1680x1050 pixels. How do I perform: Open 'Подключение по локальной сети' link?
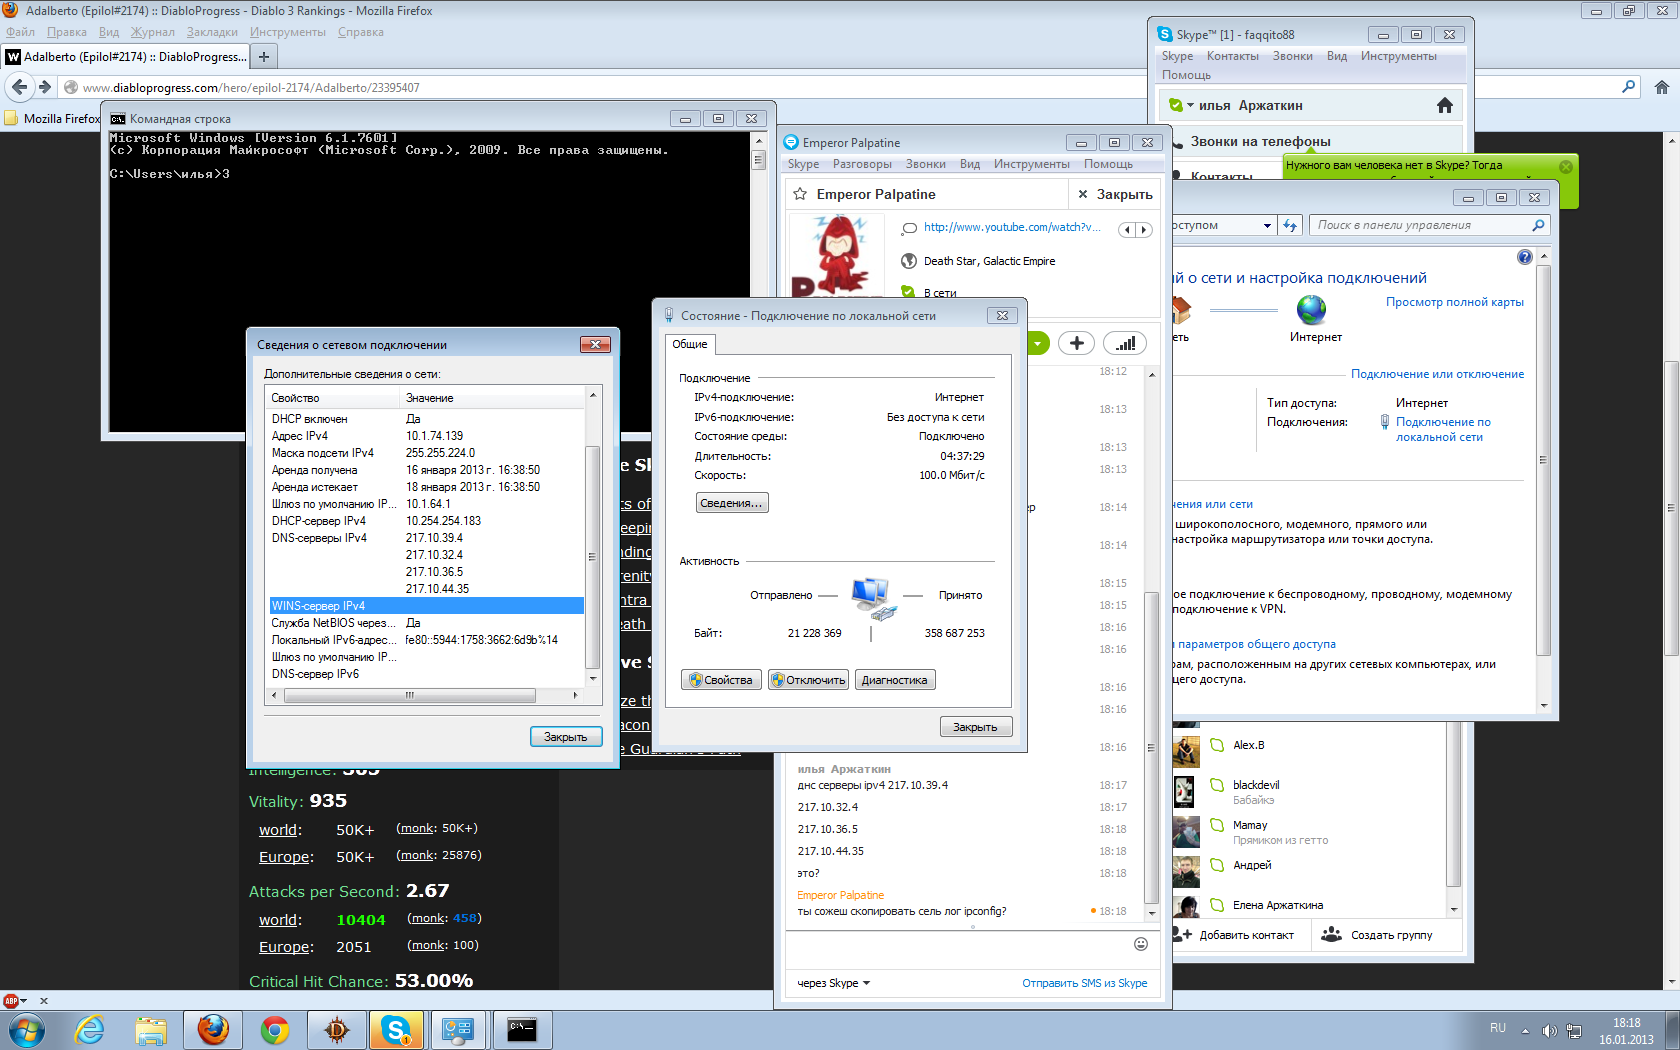point(1443,429)
